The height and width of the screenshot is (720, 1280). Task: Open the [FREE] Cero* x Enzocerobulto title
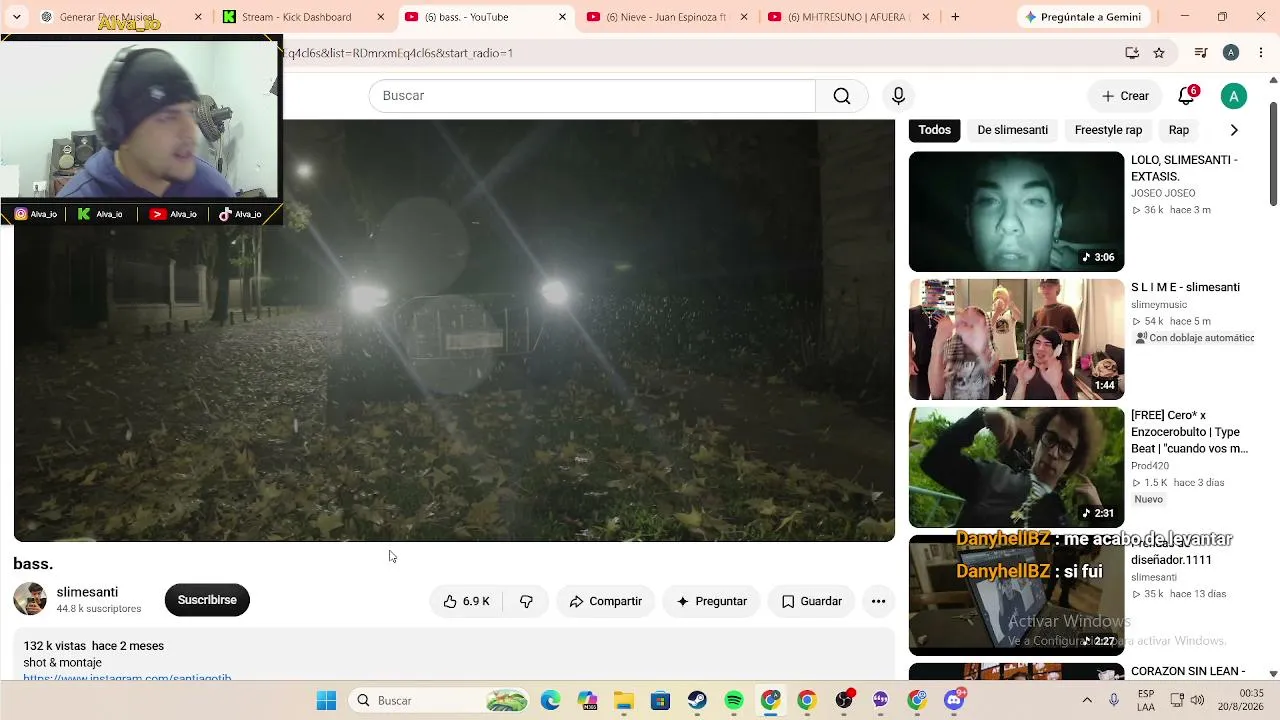pyautogui.click(x=1189, y=432)
